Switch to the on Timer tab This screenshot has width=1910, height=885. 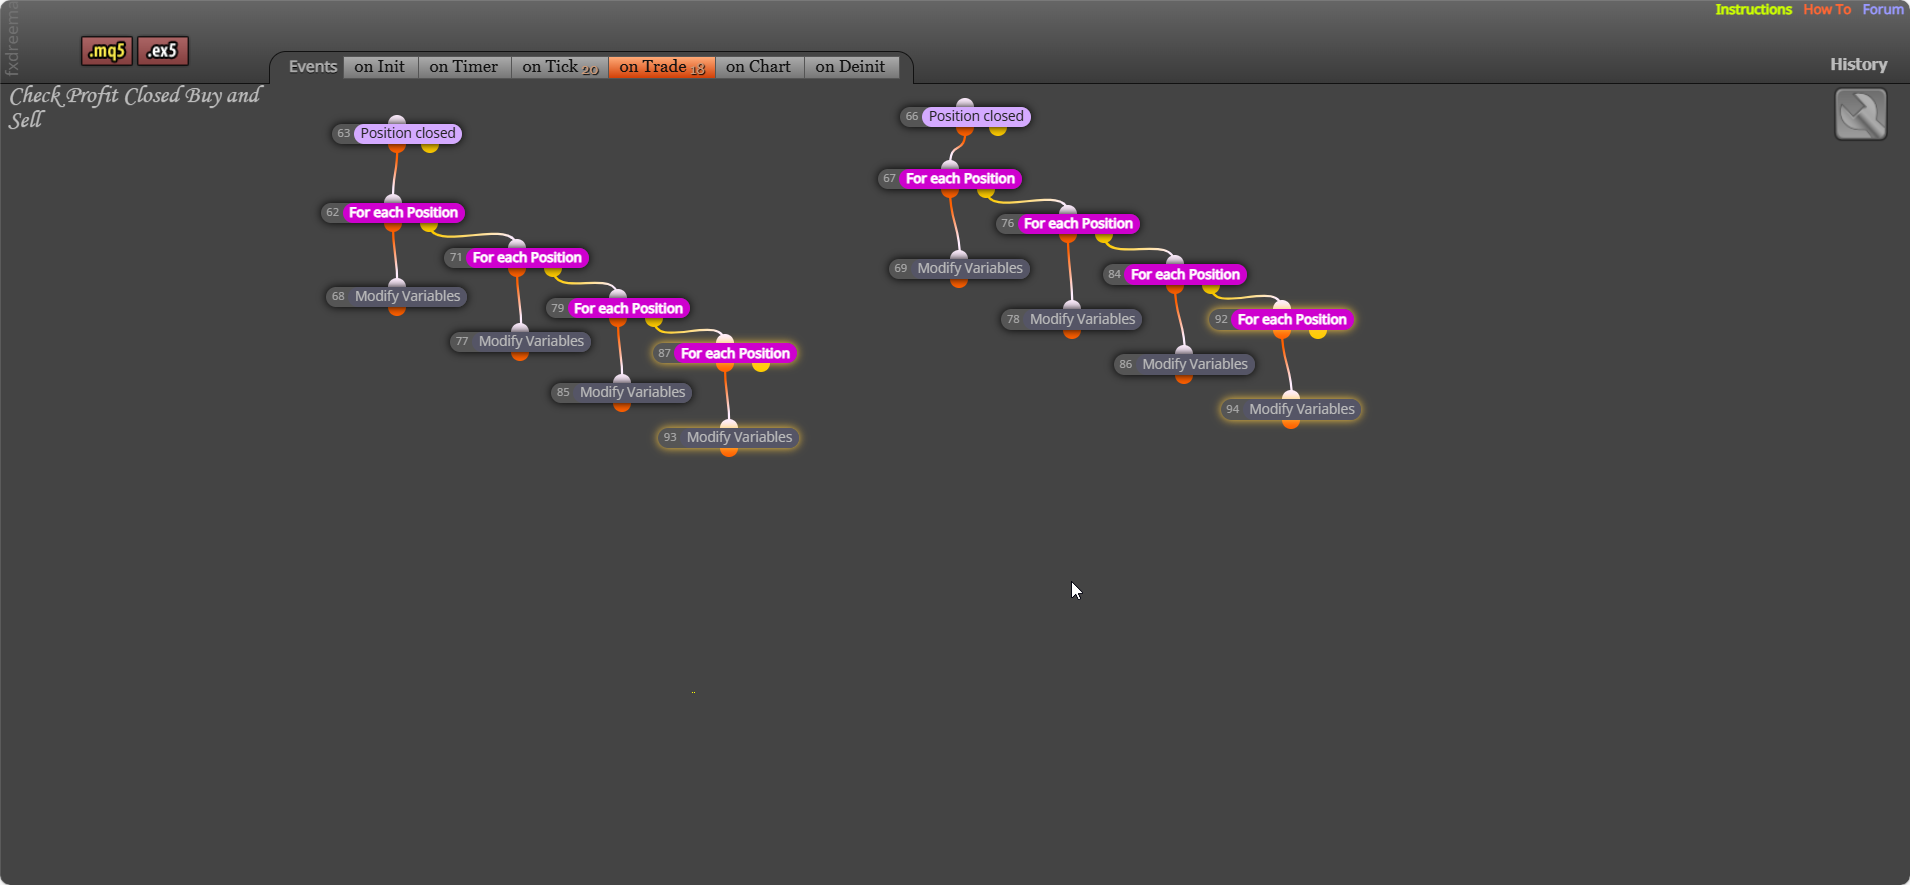tap(464, 67)
